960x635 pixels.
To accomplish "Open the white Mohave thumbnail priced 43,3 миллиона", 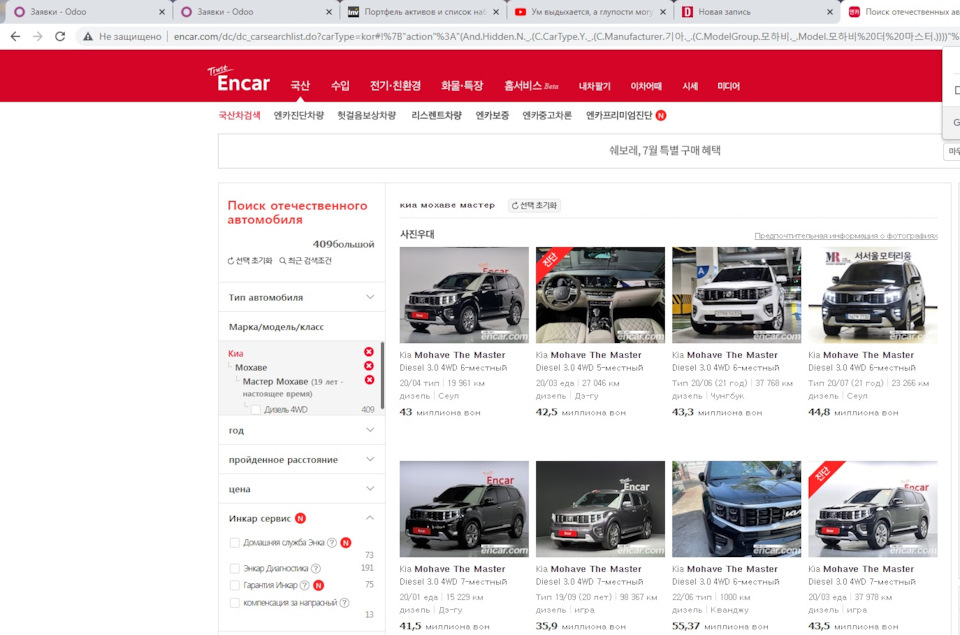I will tap(737, 295).
